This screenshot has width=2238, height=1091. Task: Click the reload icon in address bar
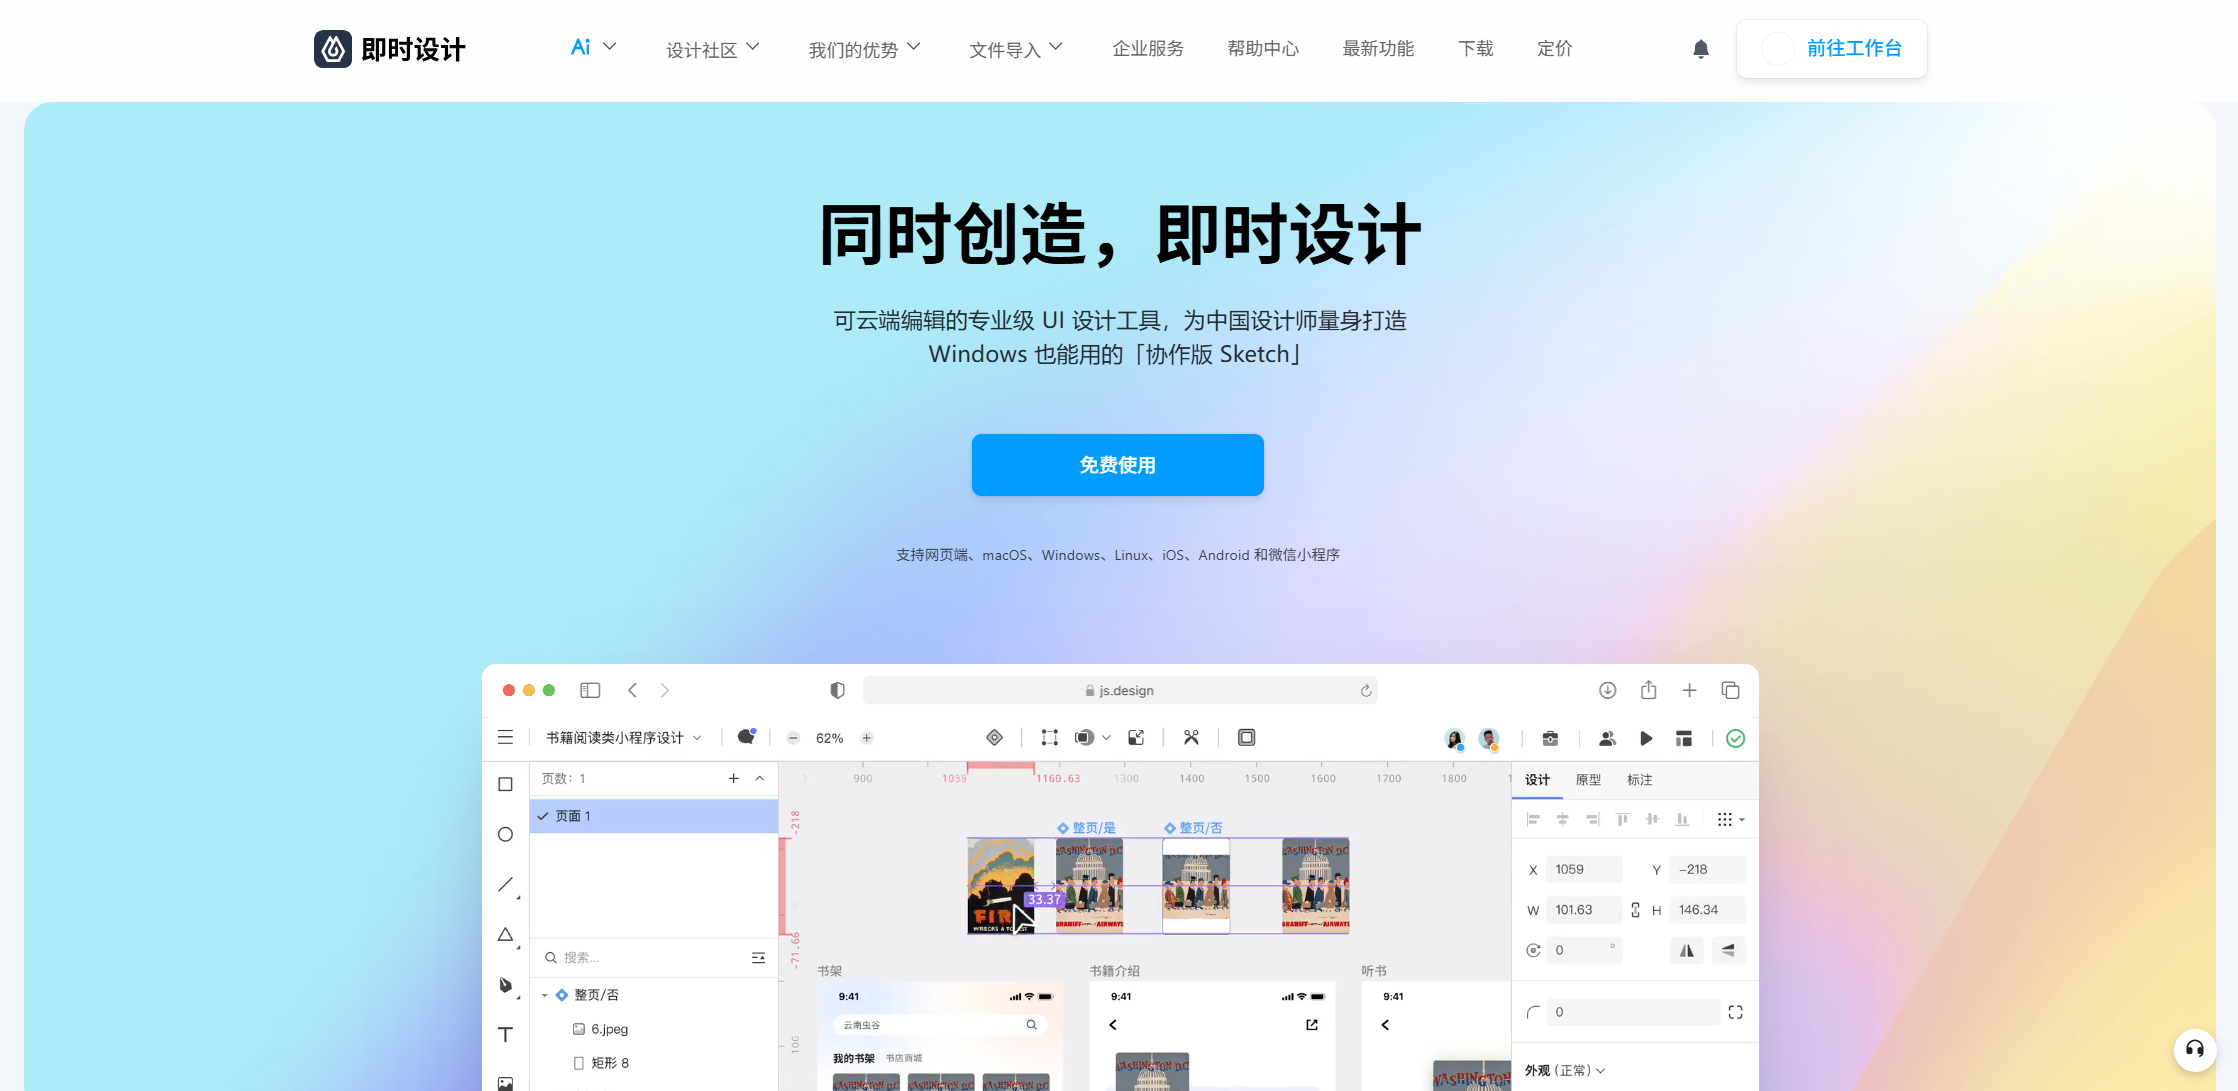point(1366,691)
